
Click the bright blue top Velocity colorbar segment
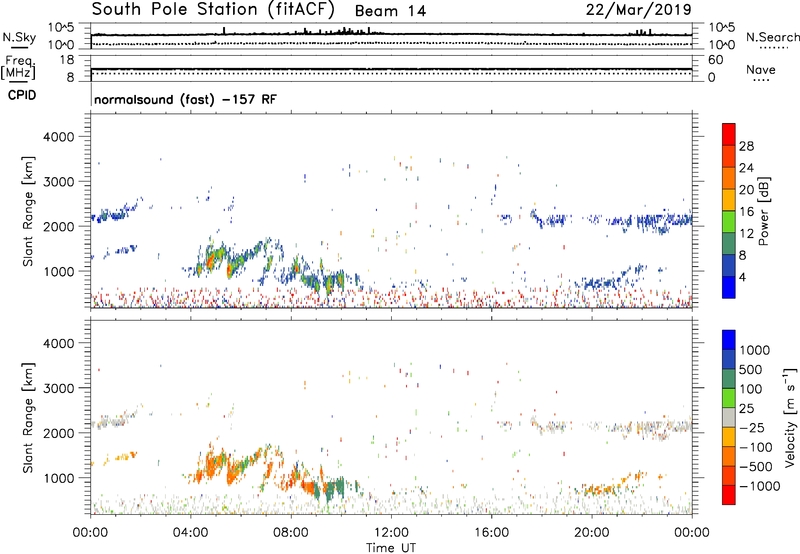(x=729, y=340)
